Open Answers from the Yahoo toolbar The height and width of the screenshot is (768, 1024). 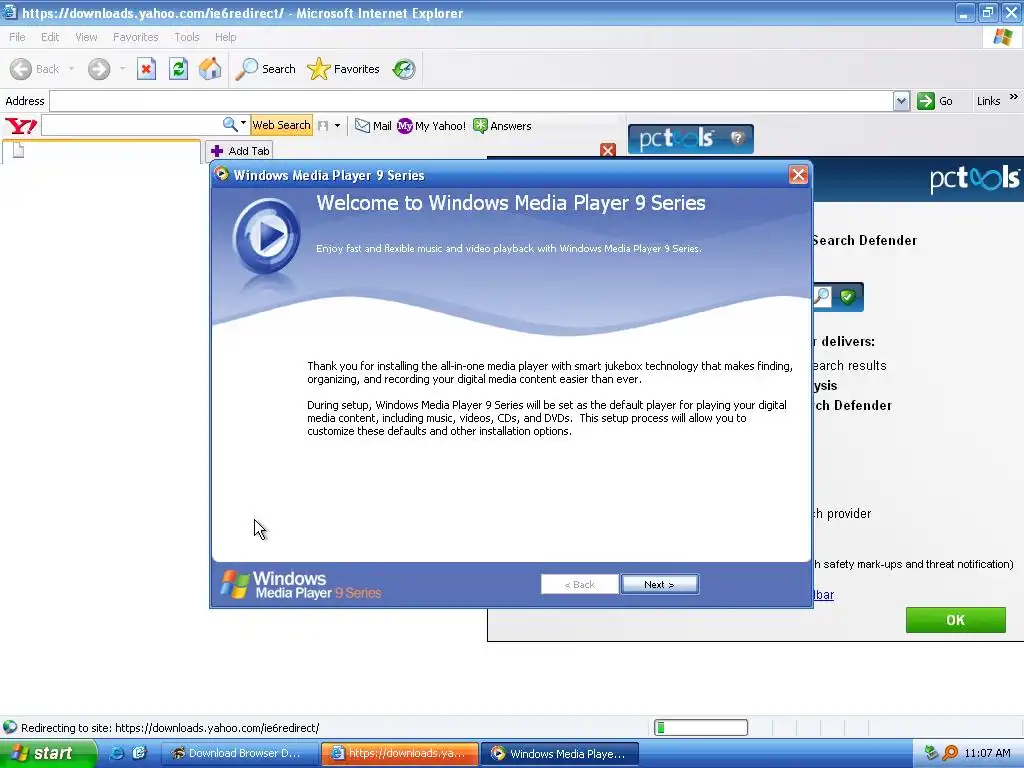click(502, 125)
